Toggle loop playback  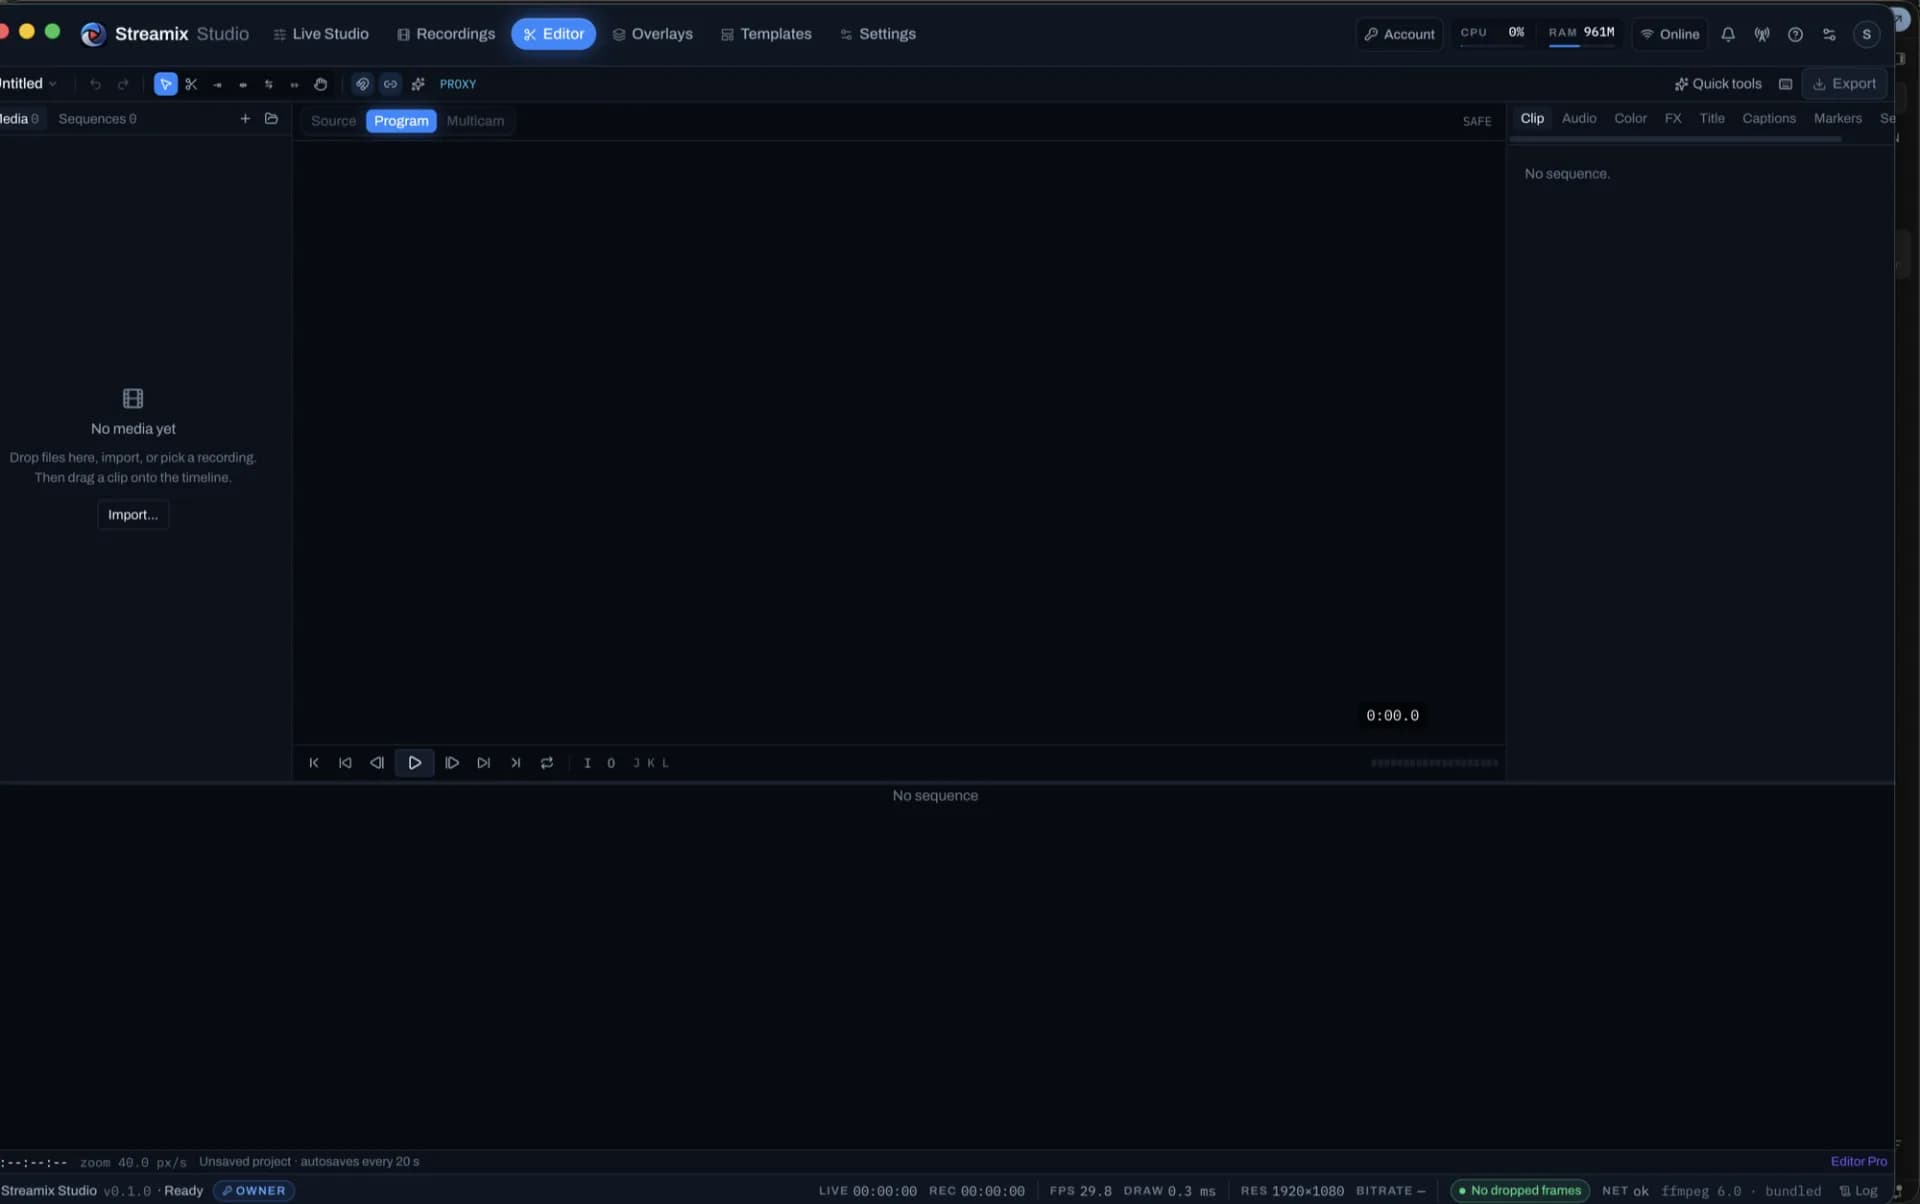pos(547,763)
